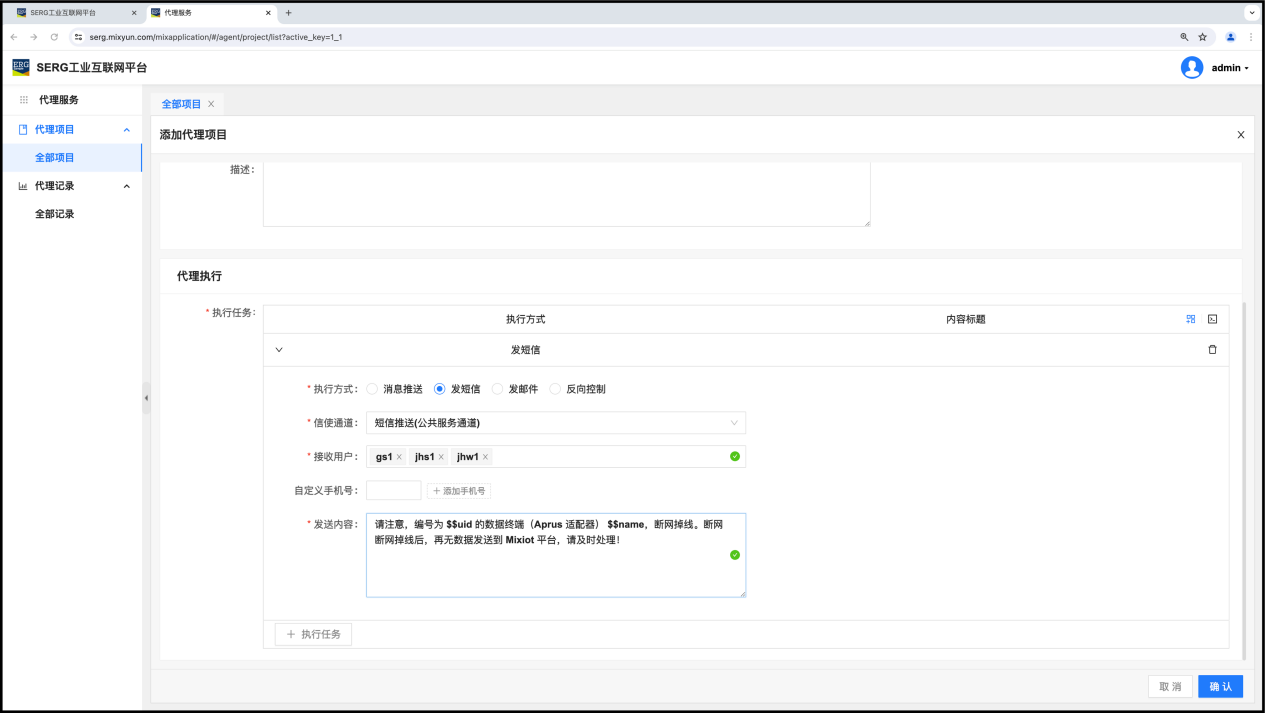Screen dimensions: 1265x713
Task: Select the 发邮件 radio option
Action: pos(498,389)
